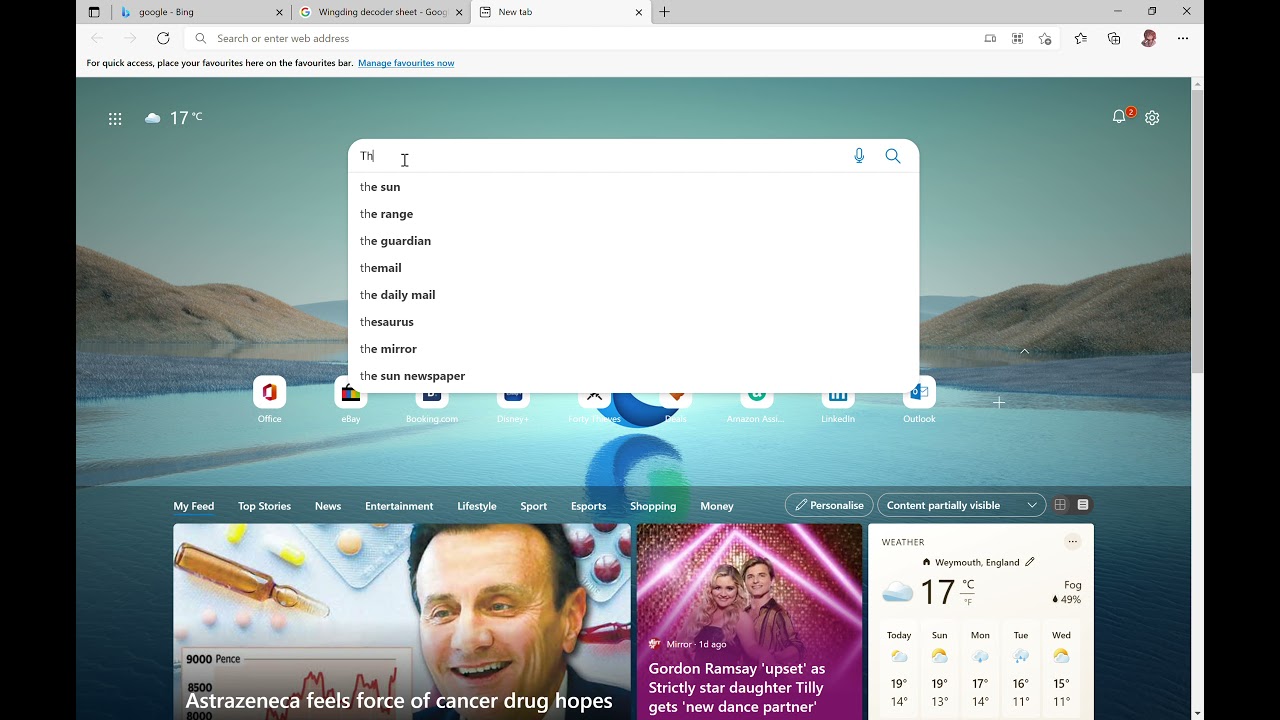Choose the suggestion "the mirror"

tap(633, 349)
